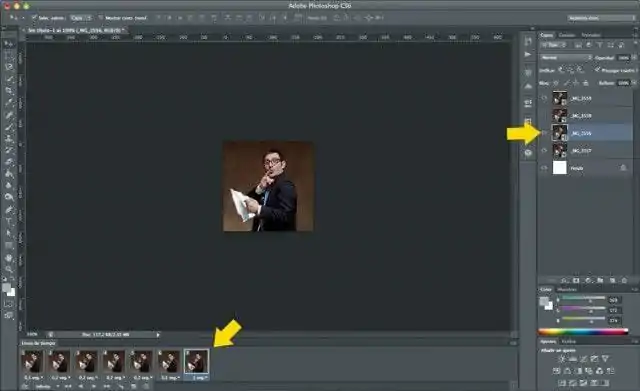This screenshot has width=640, height=391.
Task: Select the Pen tool
Action: pyautogui.click(x=9, y=210)
